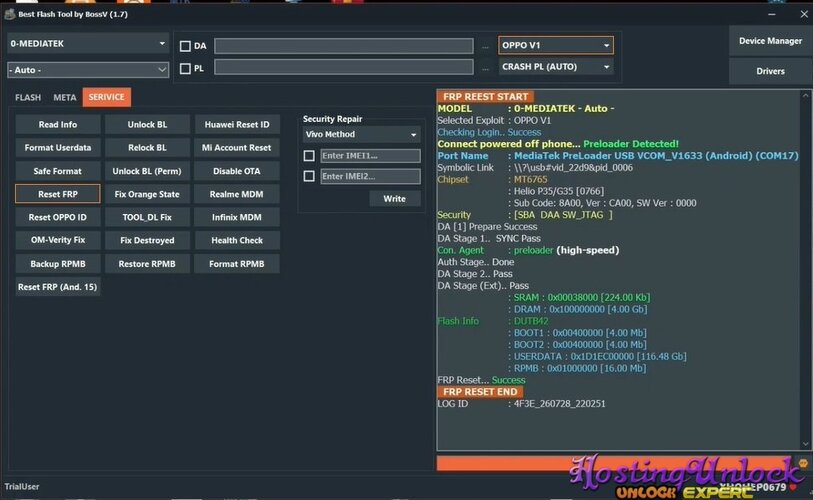This screenshot has width=813, height=500.
Task: Click the Drivers button
Action: pos(770,71)
